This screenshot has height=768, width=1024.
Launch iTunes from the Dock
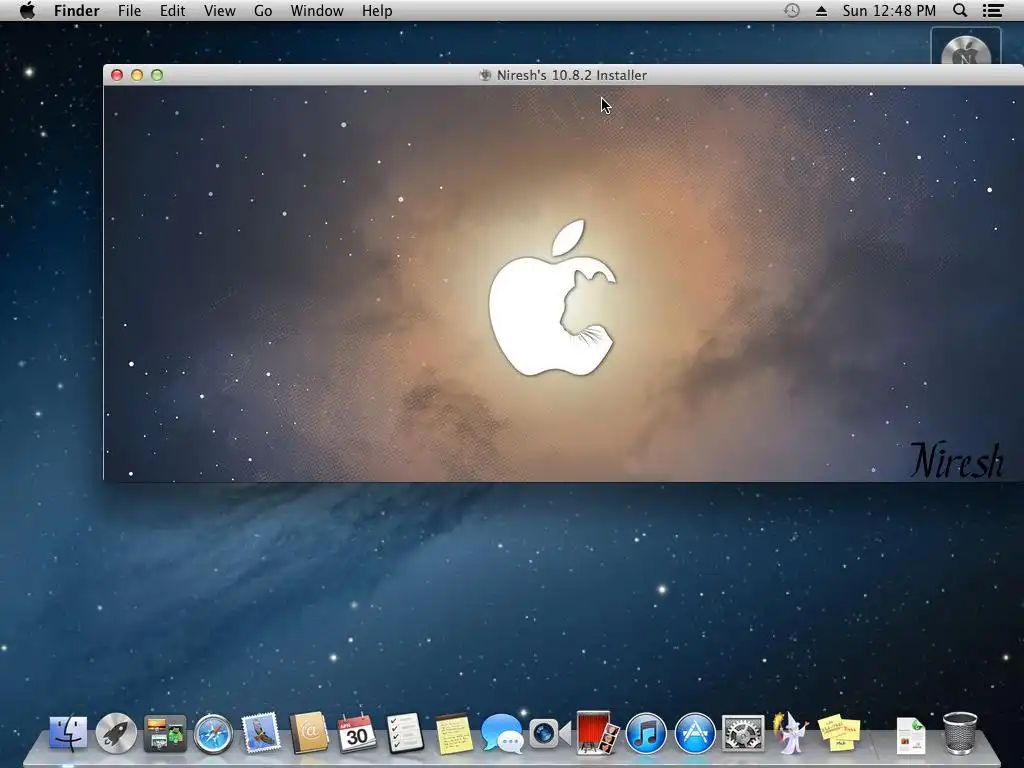click(646, 733)
